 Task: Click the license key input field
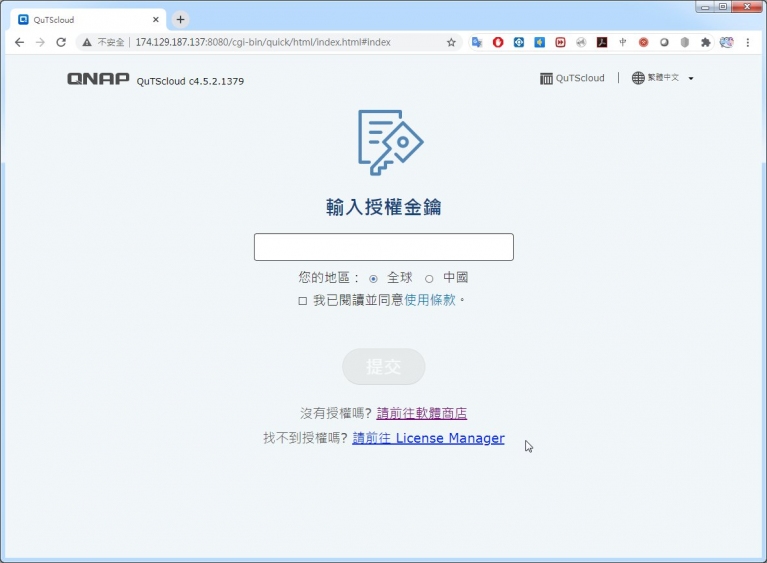click(x=384, y=247)
